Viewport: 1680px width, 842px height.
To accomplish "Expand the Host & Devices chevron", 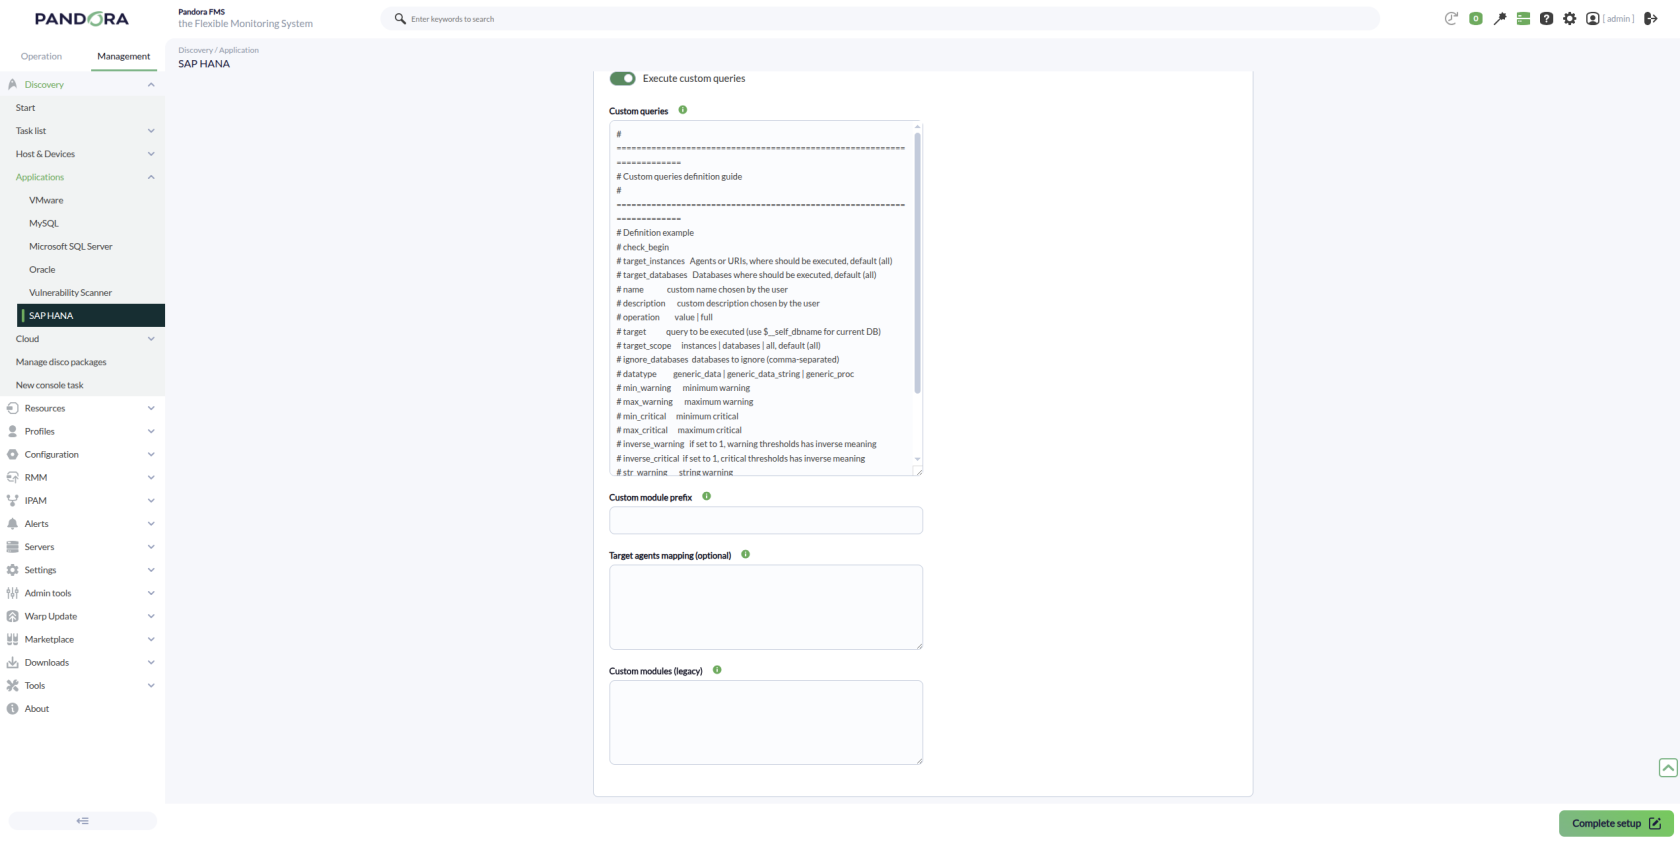I will tap(151, 154).
